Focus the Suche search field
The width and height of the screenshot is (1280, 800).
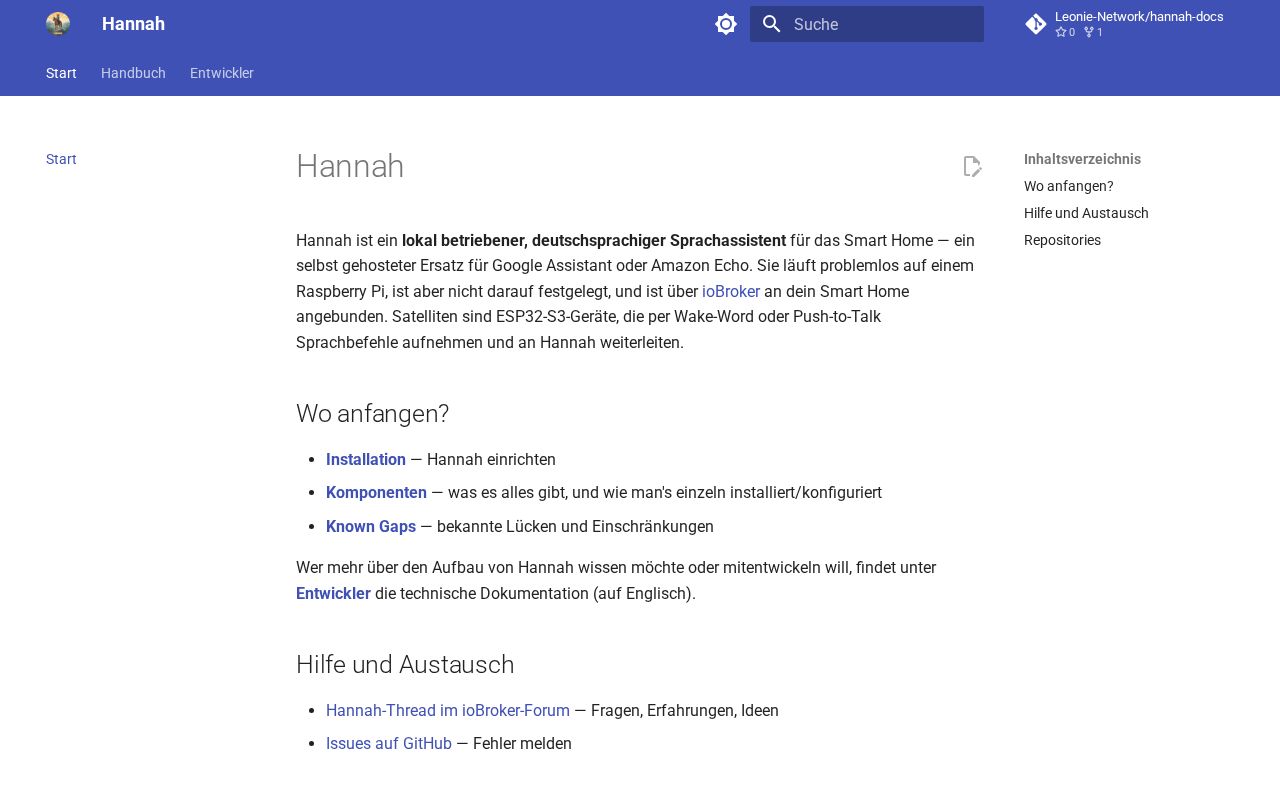(867, 24)
